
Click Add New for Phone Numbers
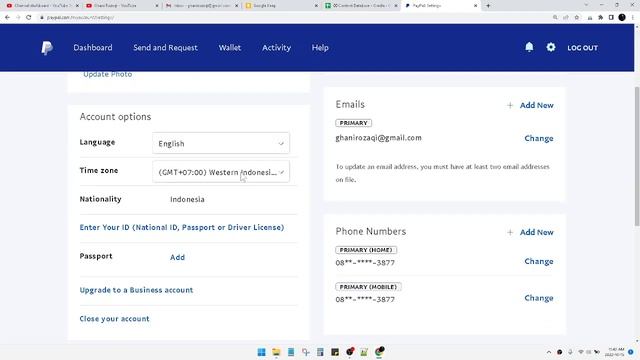pyautogui.click(x=536, y=232)
